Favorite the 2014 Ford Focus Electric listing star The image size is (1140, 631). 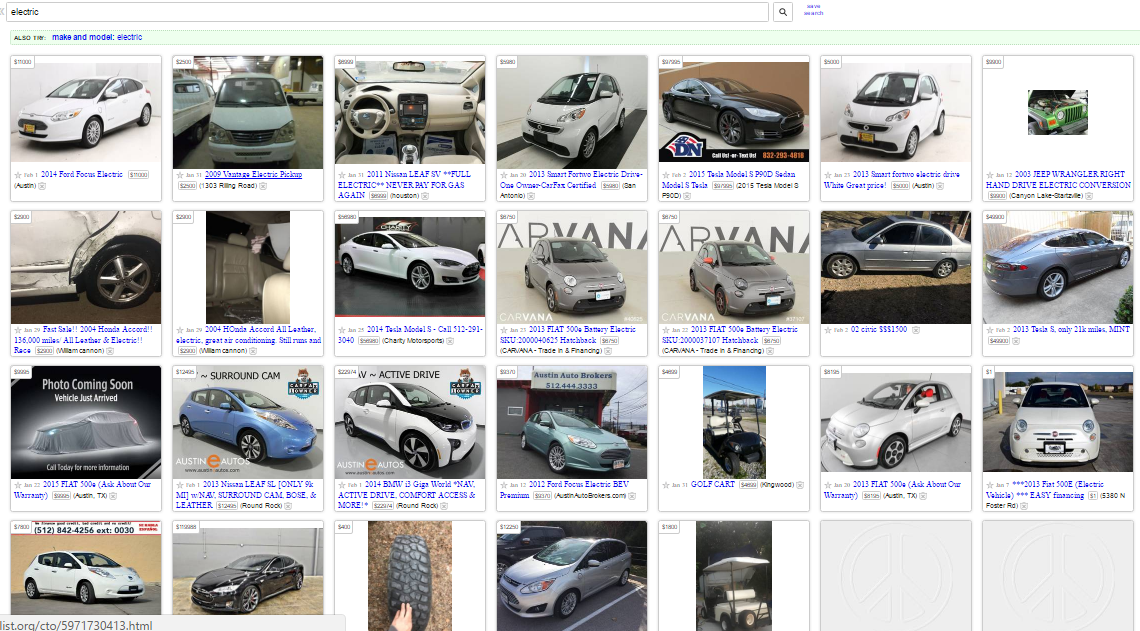pyautogui.click(x=17, y=175)
